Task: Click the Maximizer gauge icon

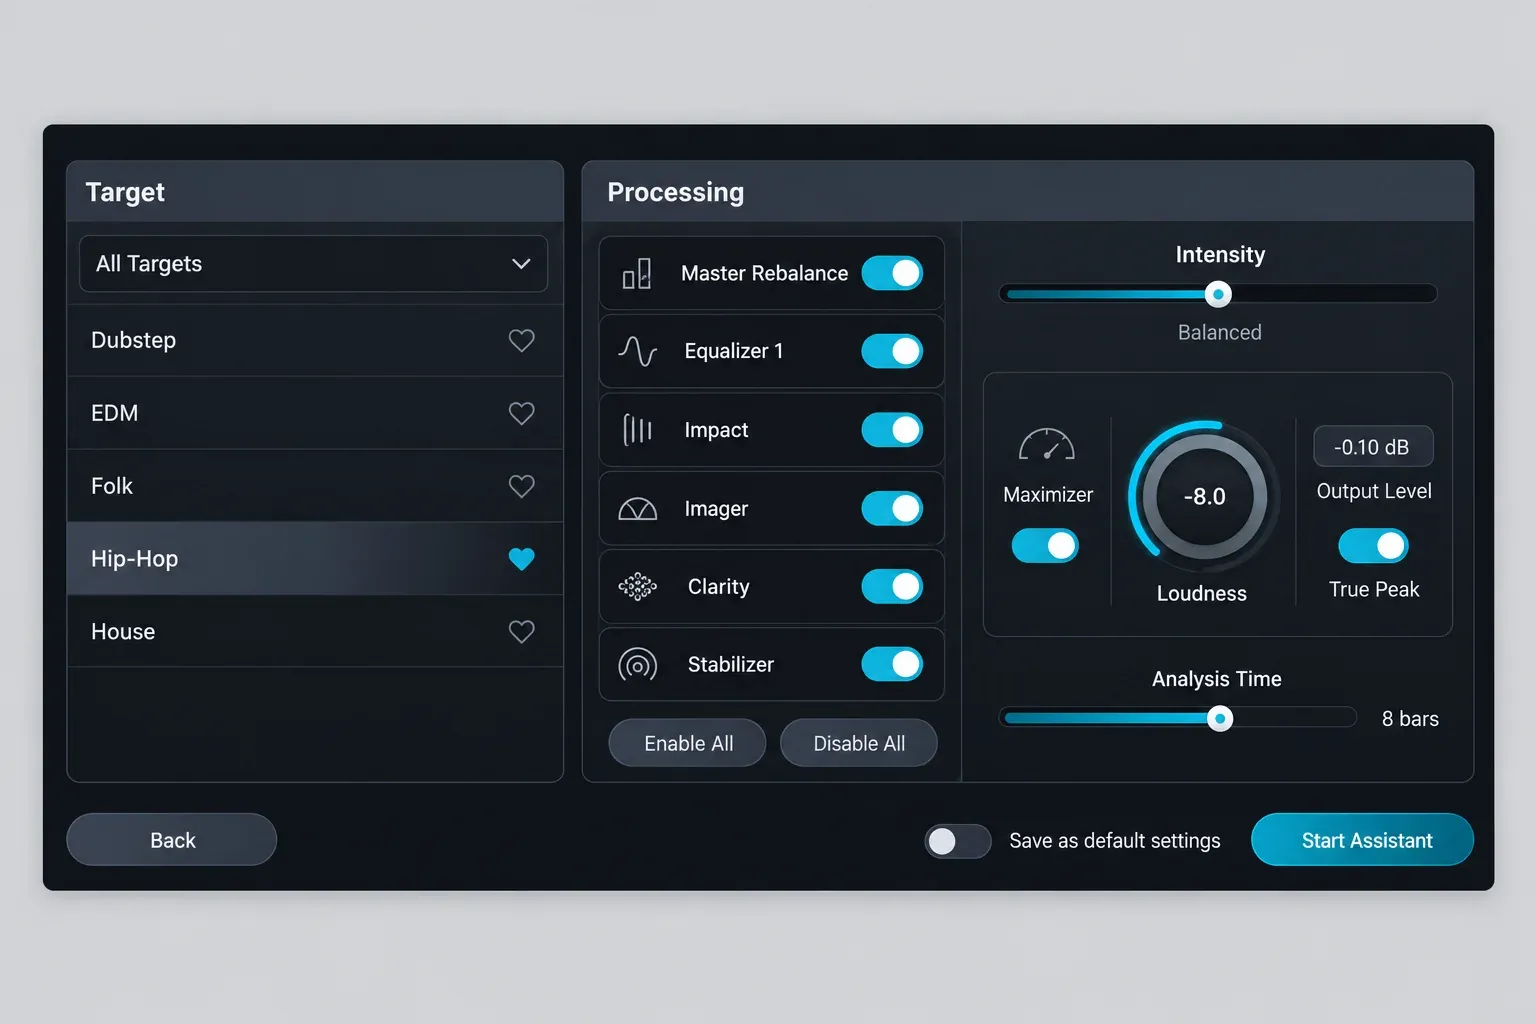Action: (1046, 444)
